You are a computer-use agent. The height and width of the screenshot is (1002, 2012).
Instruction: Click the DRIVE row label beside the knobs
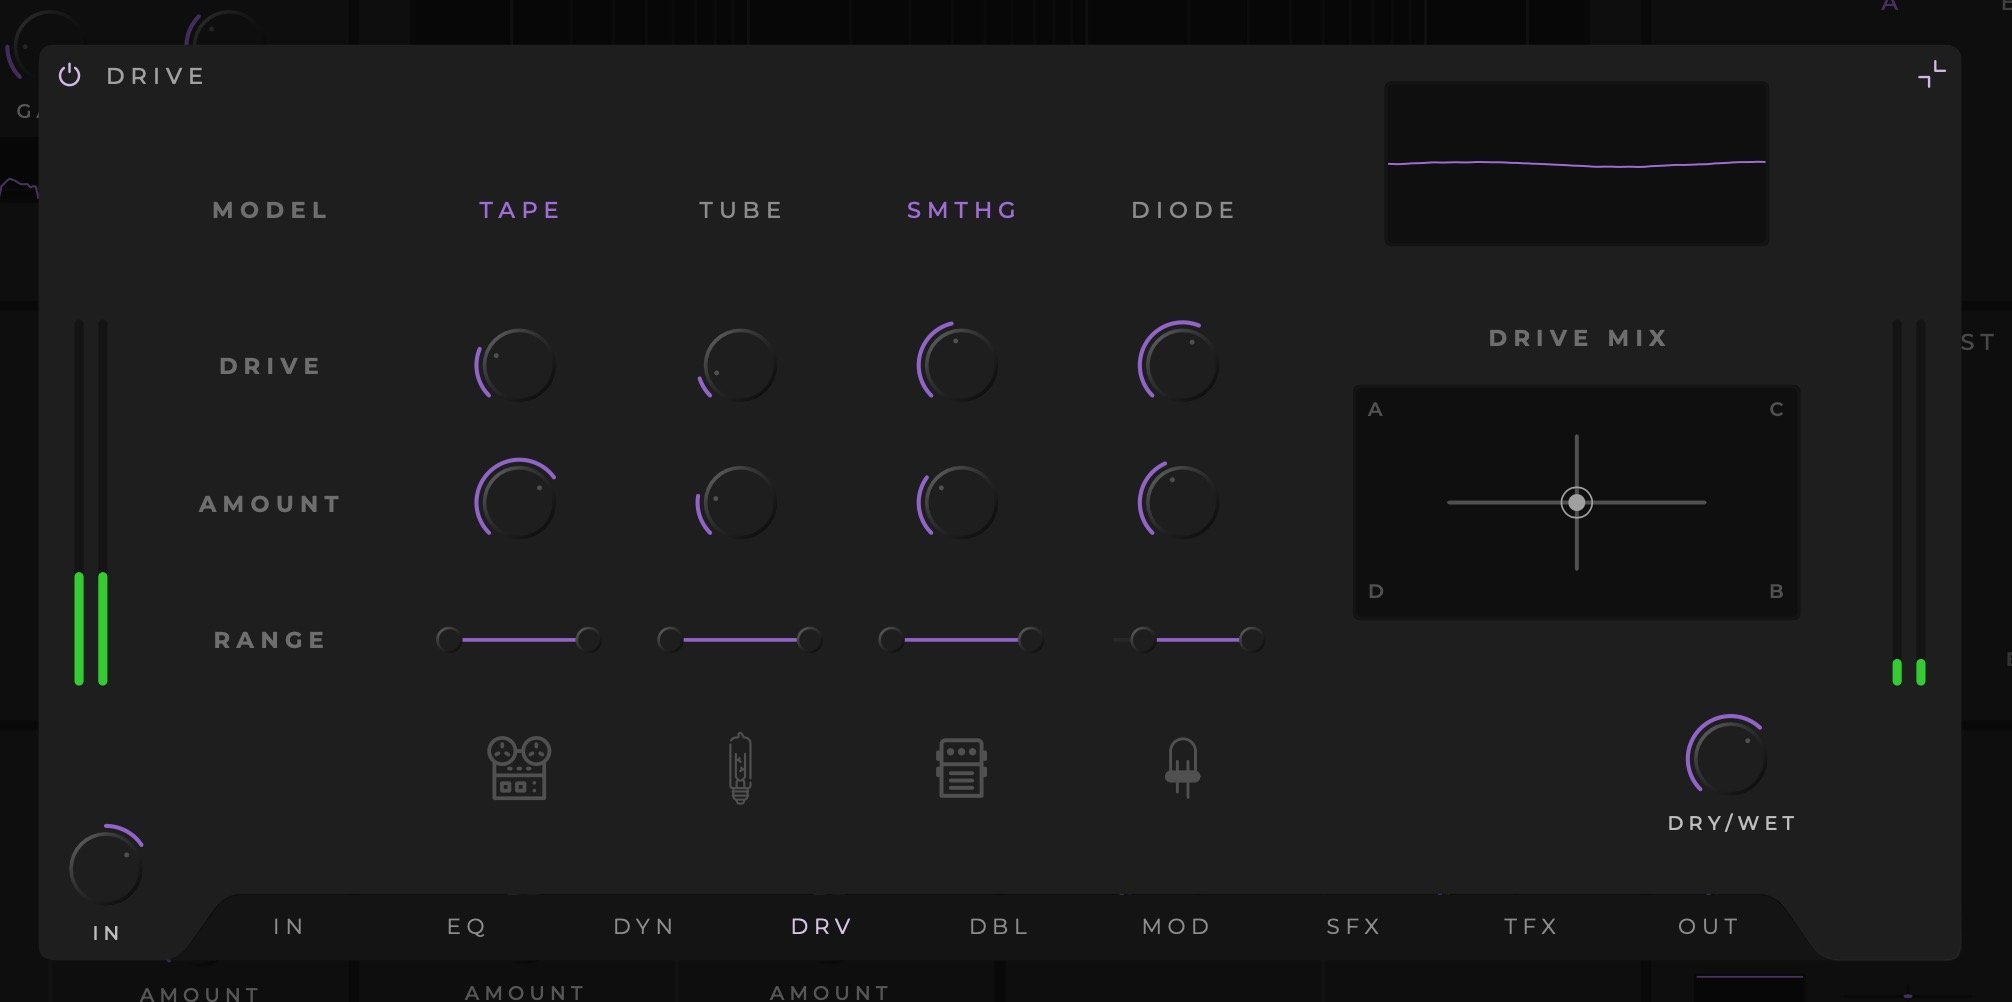(270, 366)
